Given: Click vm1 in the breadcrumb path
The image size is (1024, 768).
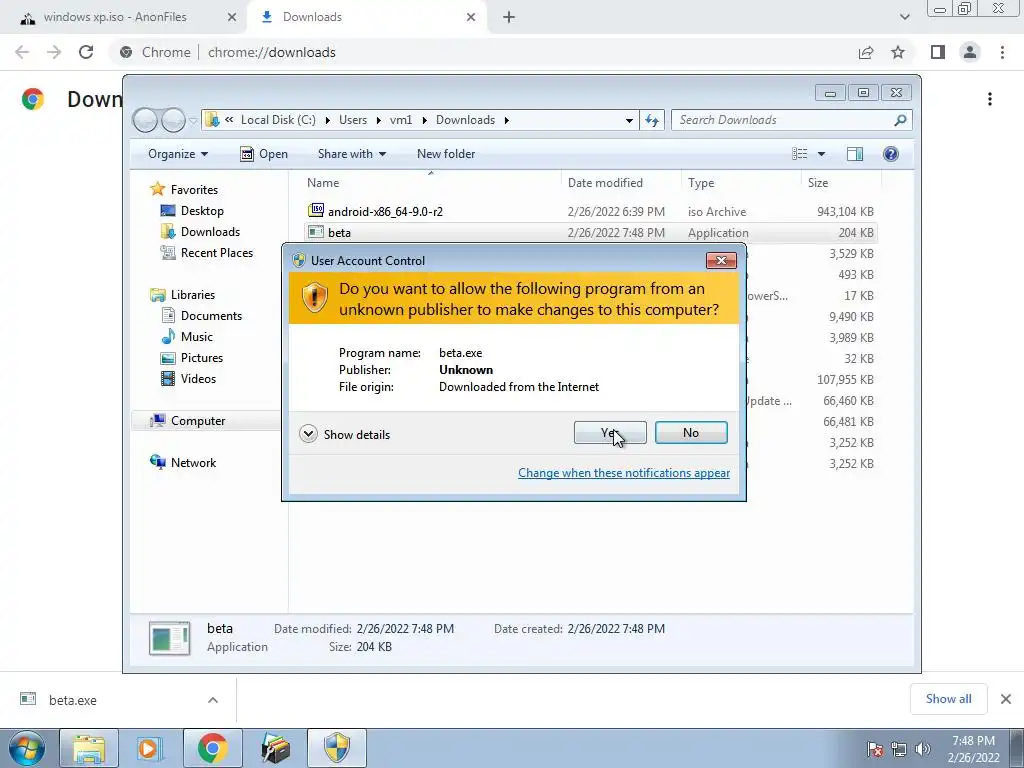Looking at the screenshot, I should click(x=401, y=120).
